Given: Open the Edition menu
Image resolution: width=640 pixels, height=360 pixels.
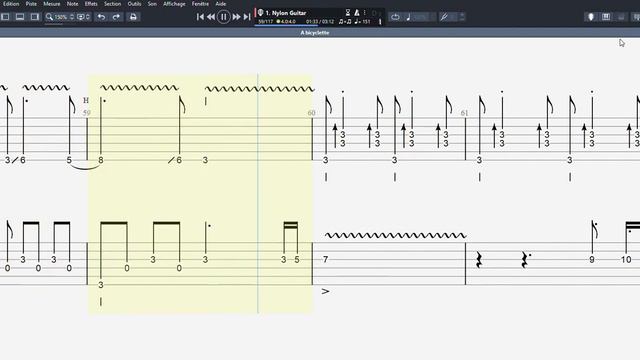Looking at the screenshot, I should tap(11, 4).
